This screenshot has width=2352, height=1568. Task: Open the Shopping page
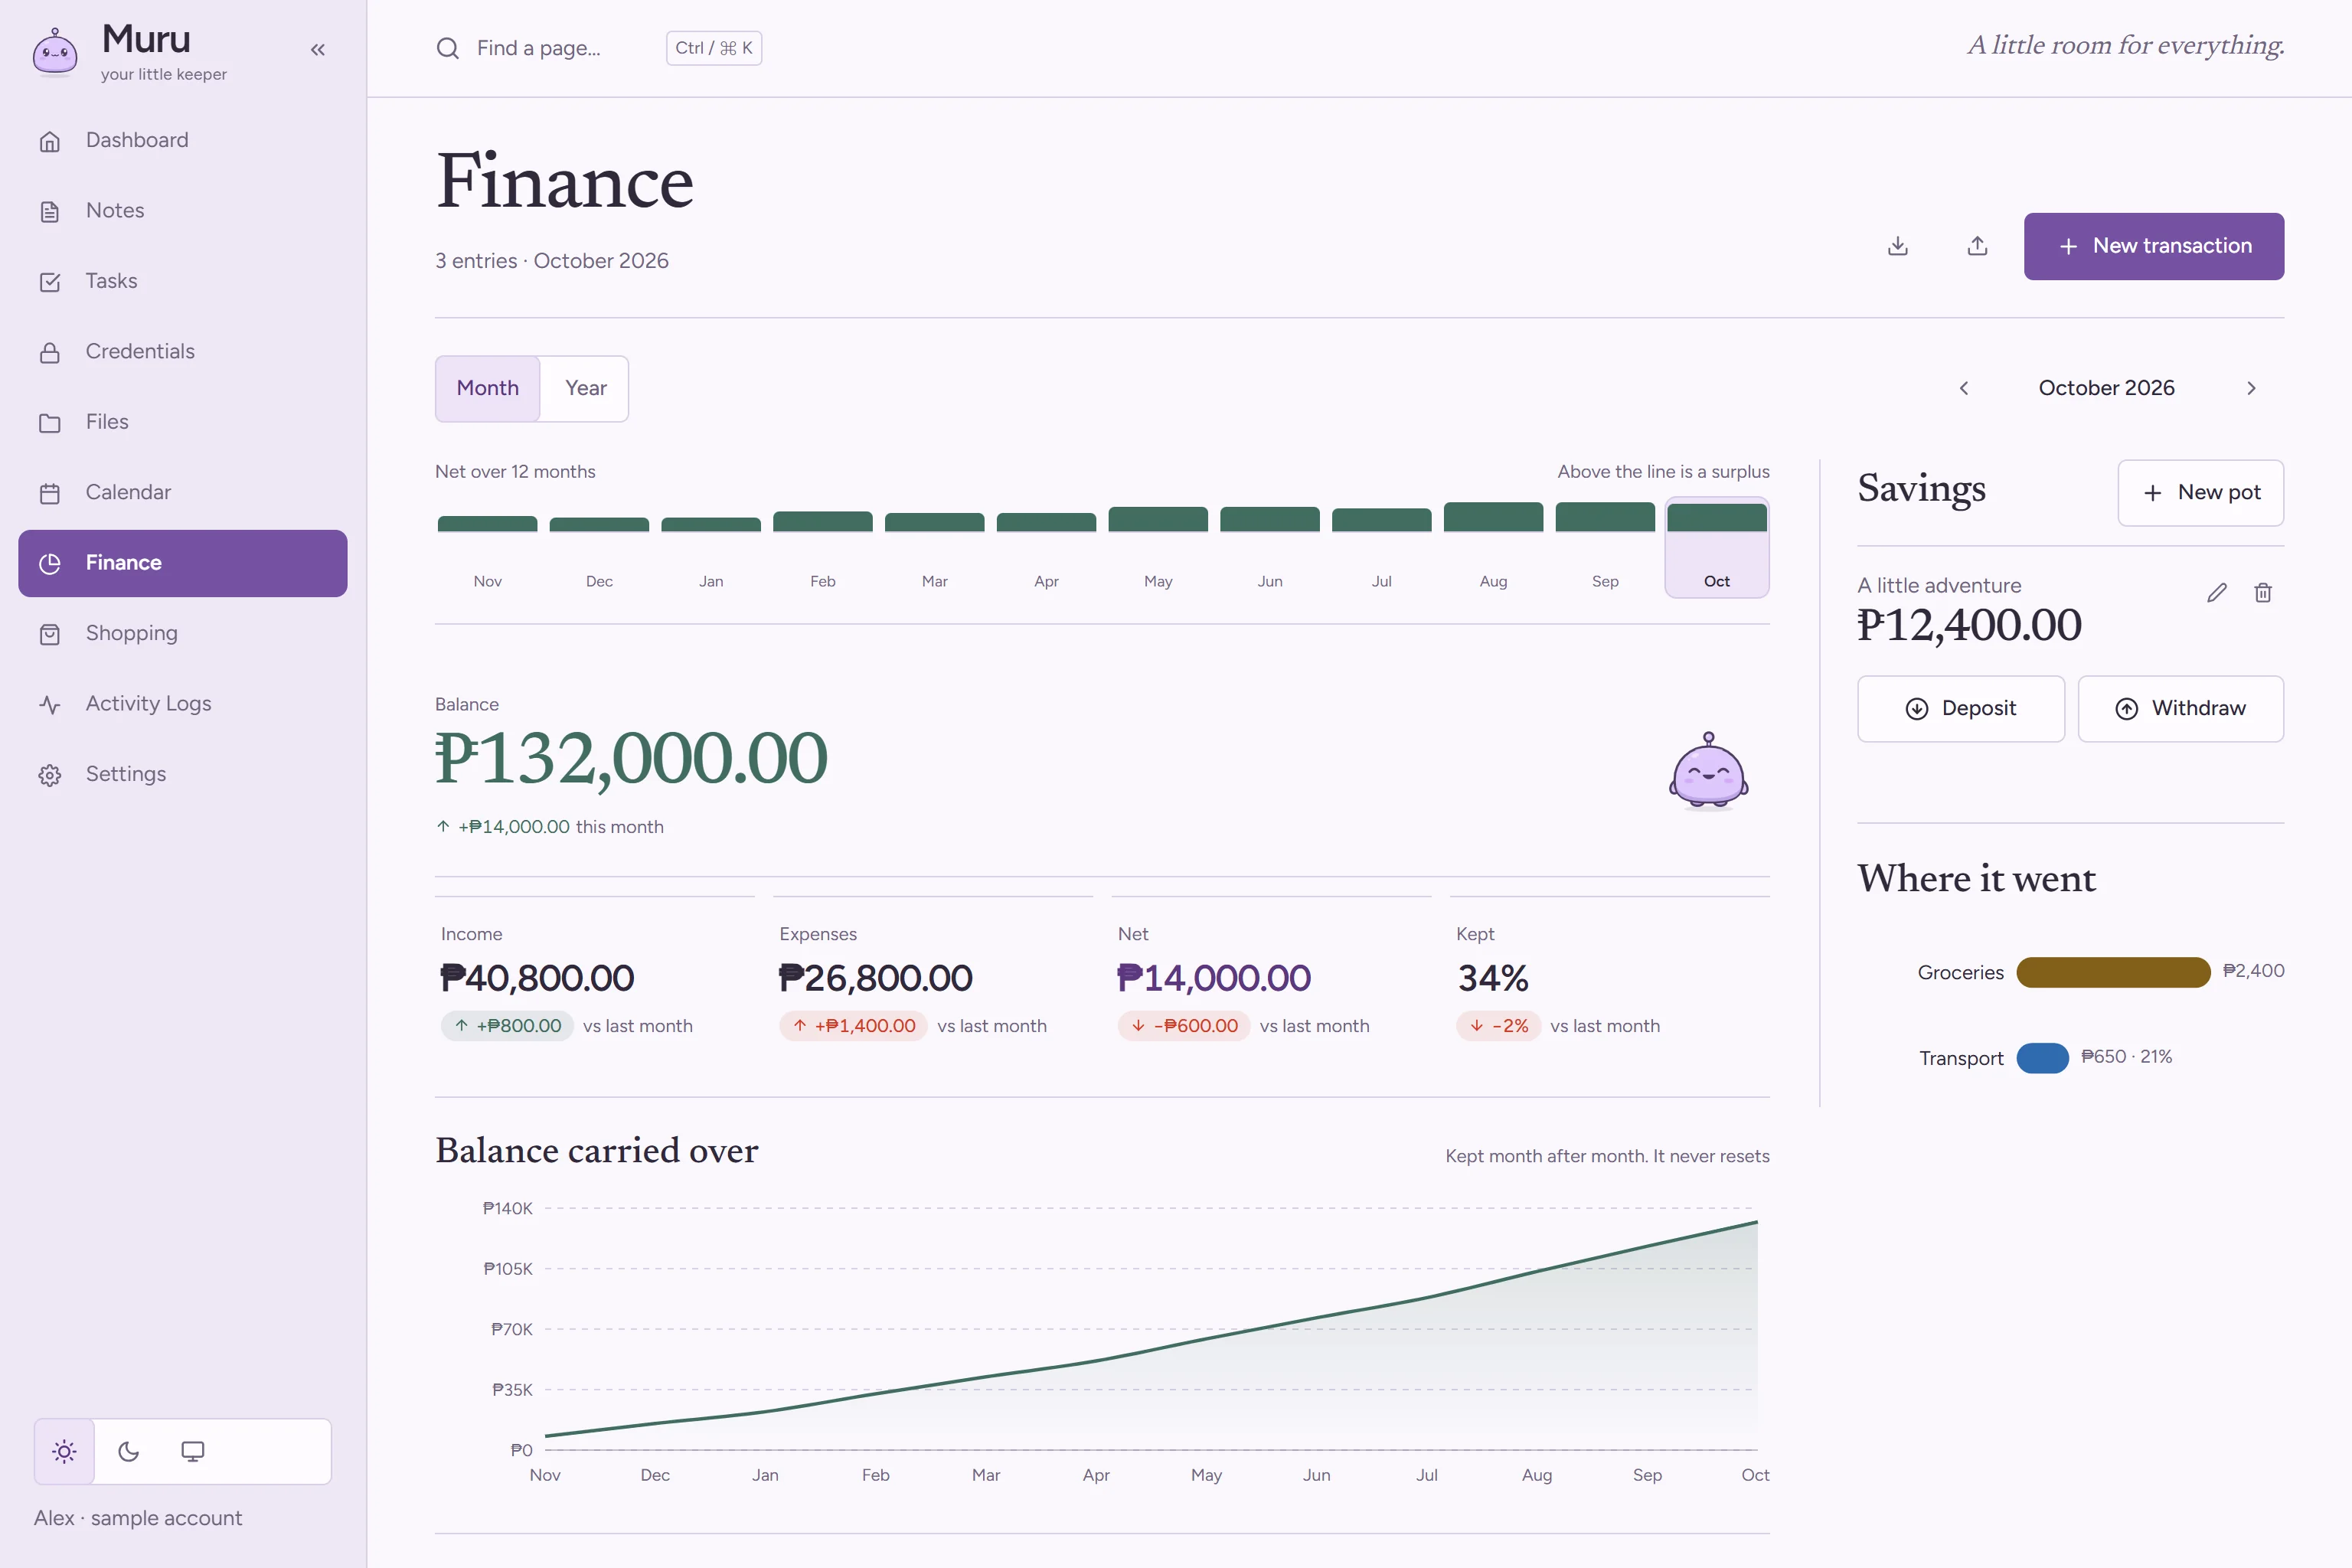tap(183, 634)
